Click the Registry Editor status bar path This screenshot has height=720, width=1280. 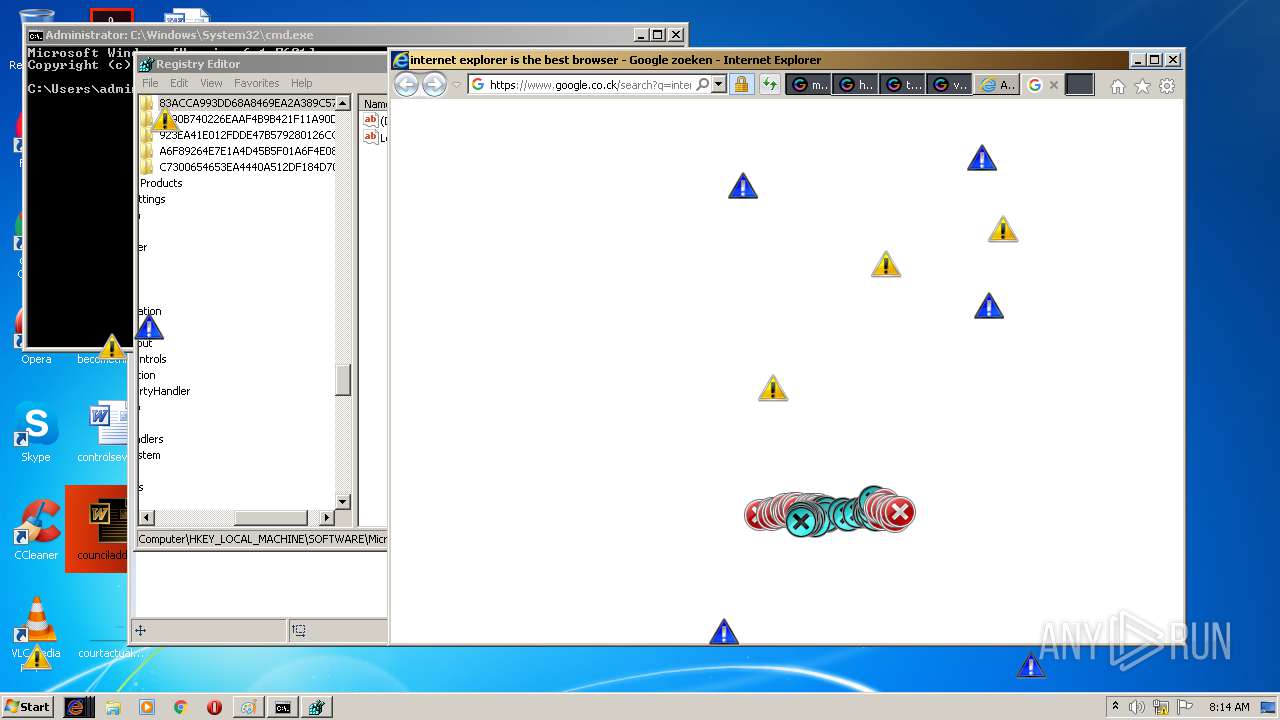point(262,539)
